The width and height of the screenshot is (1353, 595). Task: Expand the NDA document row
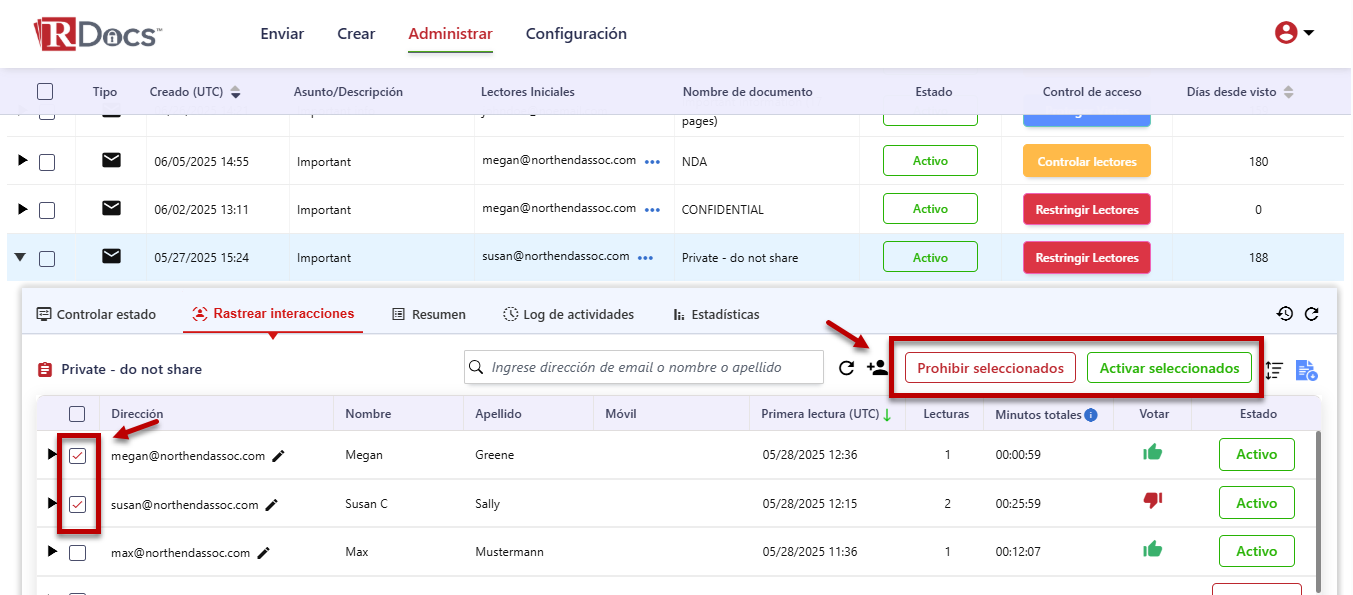click(22, 161)
